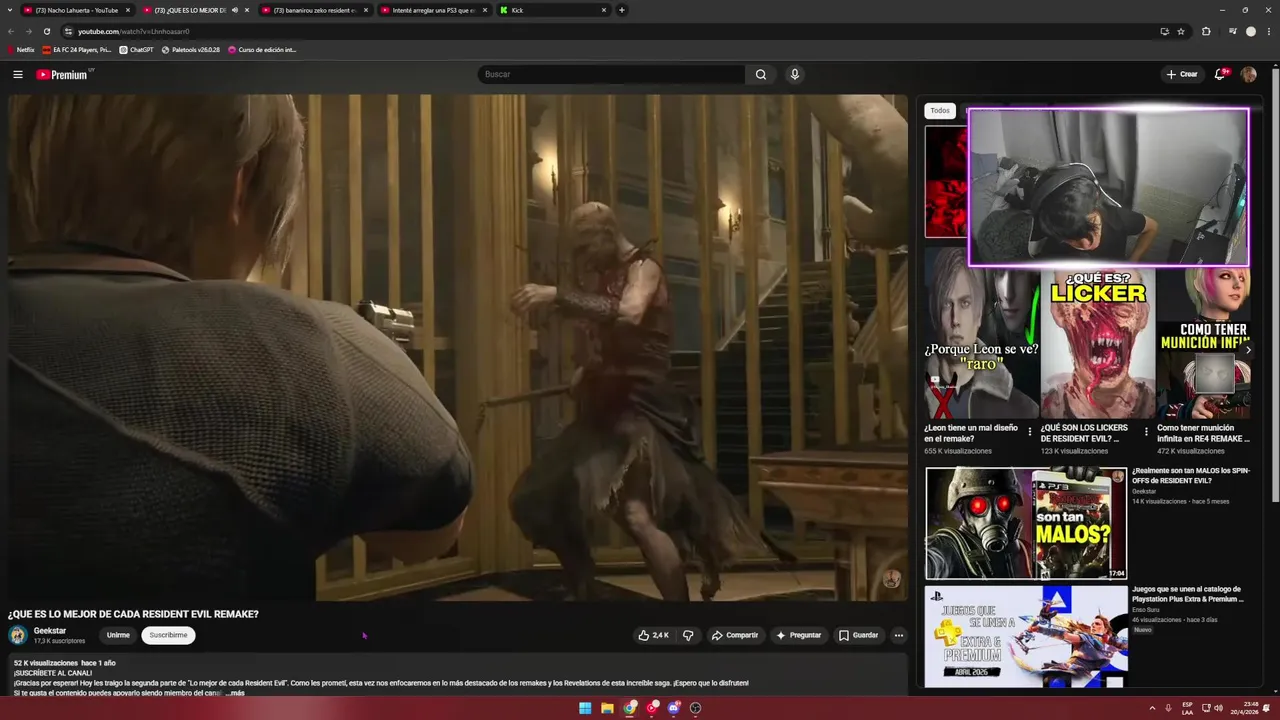This screenshot has height=720, width=1280.
Task: Open Windows Start menu
Action: [x=585, y=708]
